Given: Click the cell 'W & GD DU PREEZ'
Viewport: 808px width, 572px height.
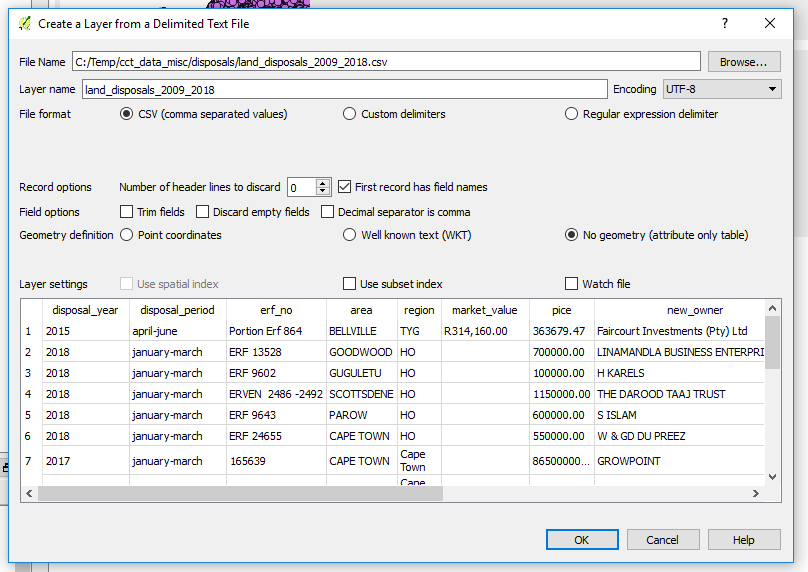Looking at the screenshot, I should coord(679,436).
